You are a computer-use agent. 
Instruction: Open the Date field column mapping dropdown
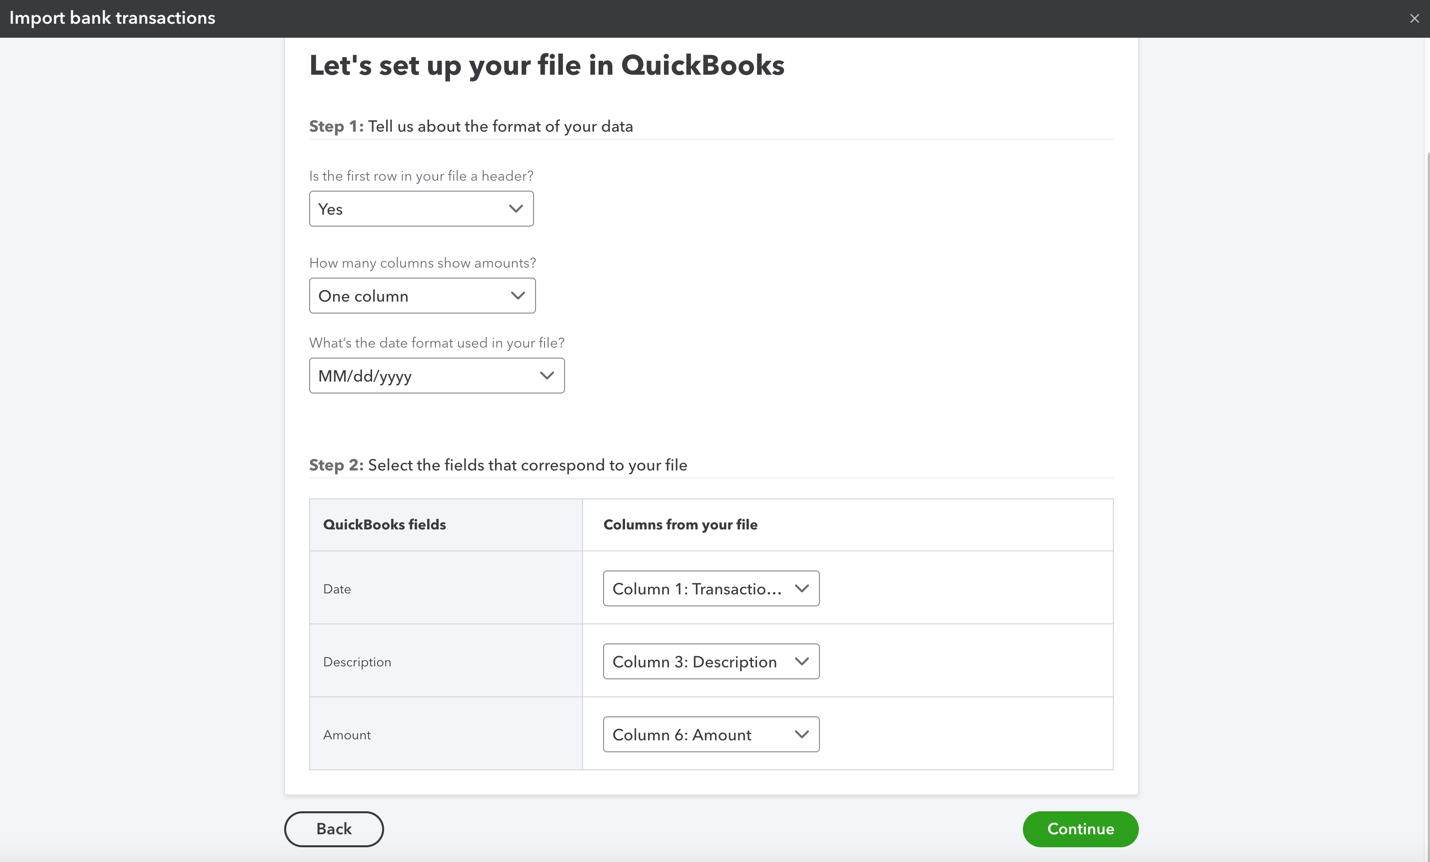coord(710,588)
